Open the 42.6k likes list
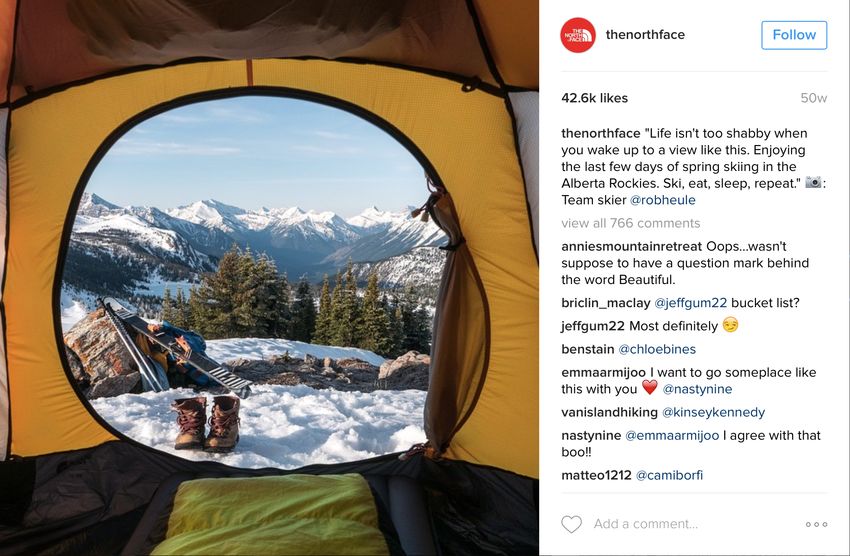 pos(594,98)
